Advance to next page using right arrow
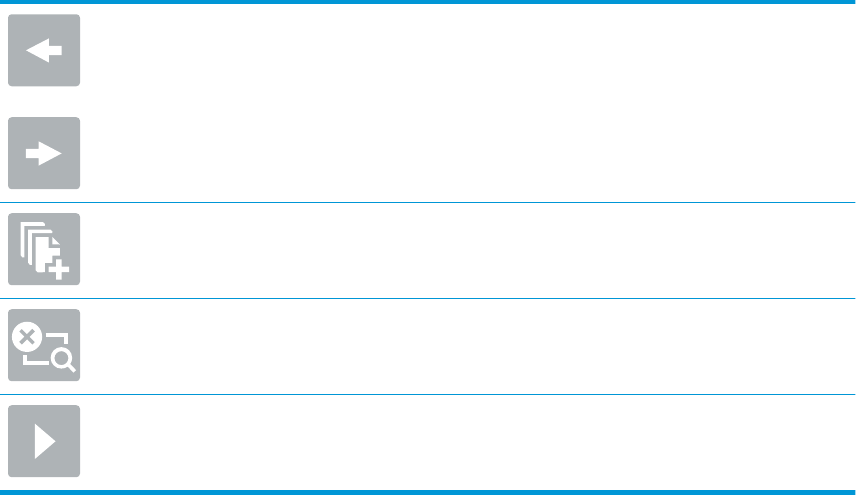 tap(44, 153)
